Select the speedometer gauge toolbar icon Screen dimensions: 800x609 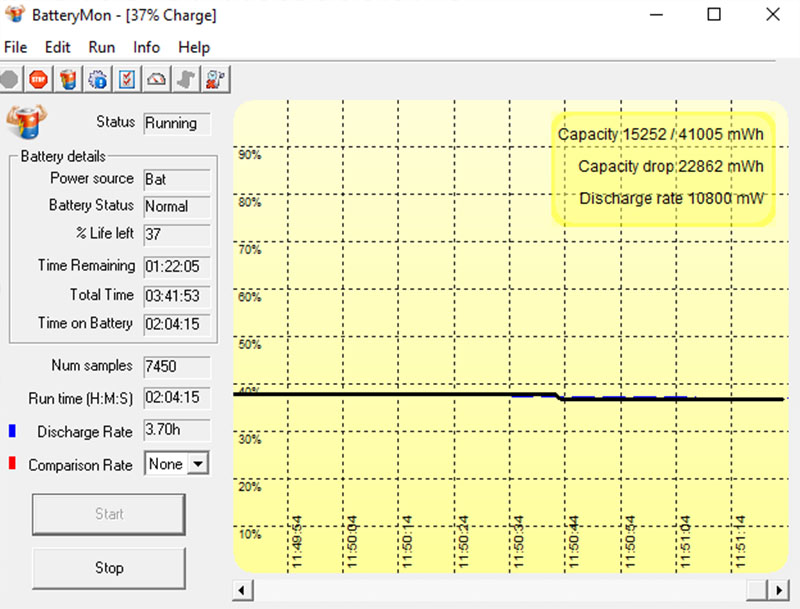point(156,79)
